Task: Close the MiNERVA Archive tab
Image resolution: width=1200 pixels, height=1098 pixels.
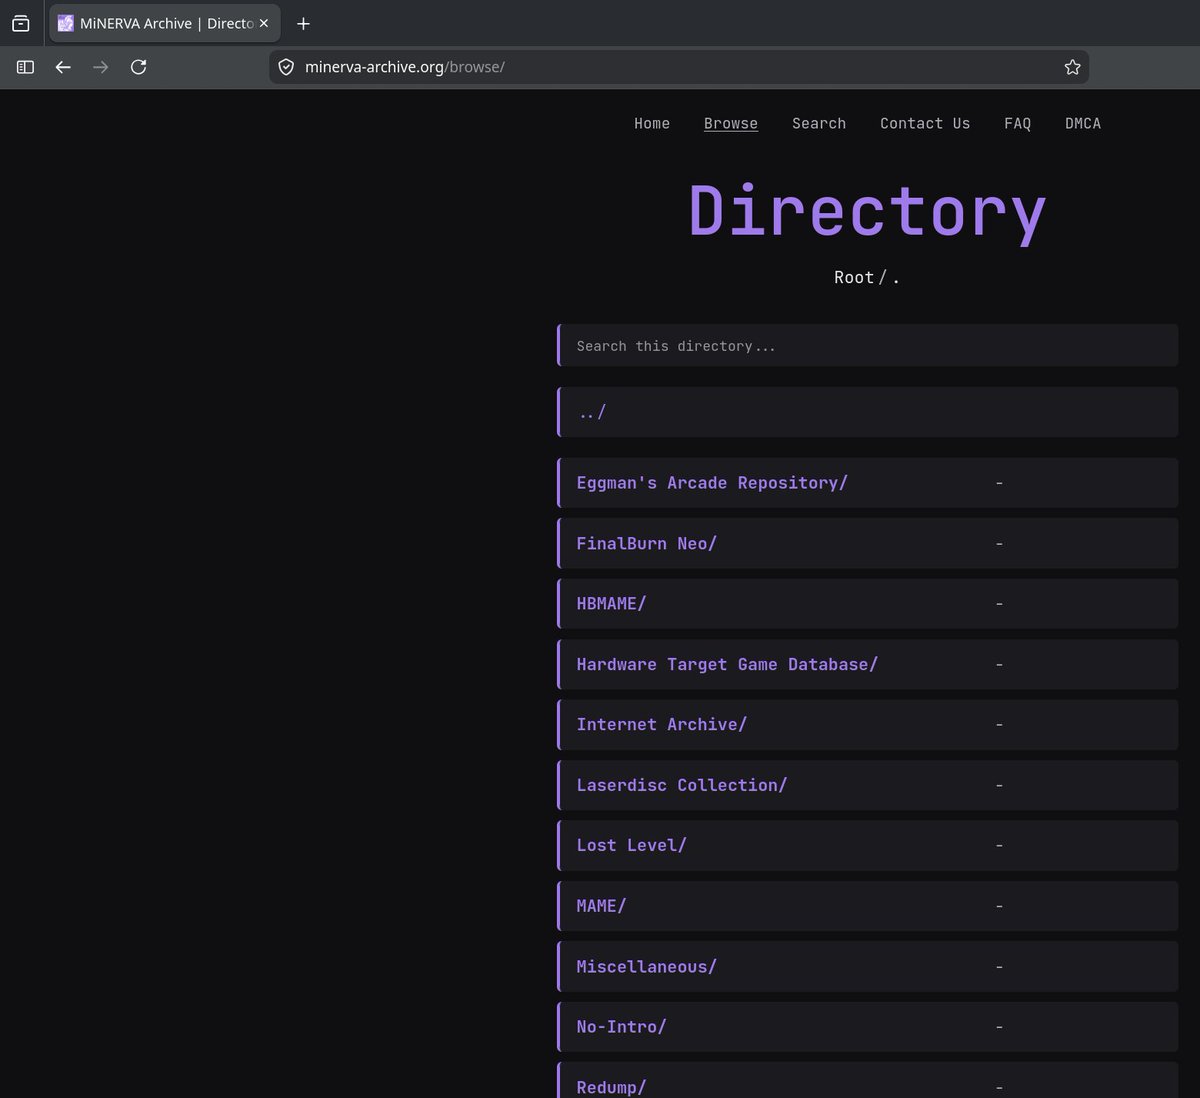Action: pyautogui.click(x=264, y=23)
